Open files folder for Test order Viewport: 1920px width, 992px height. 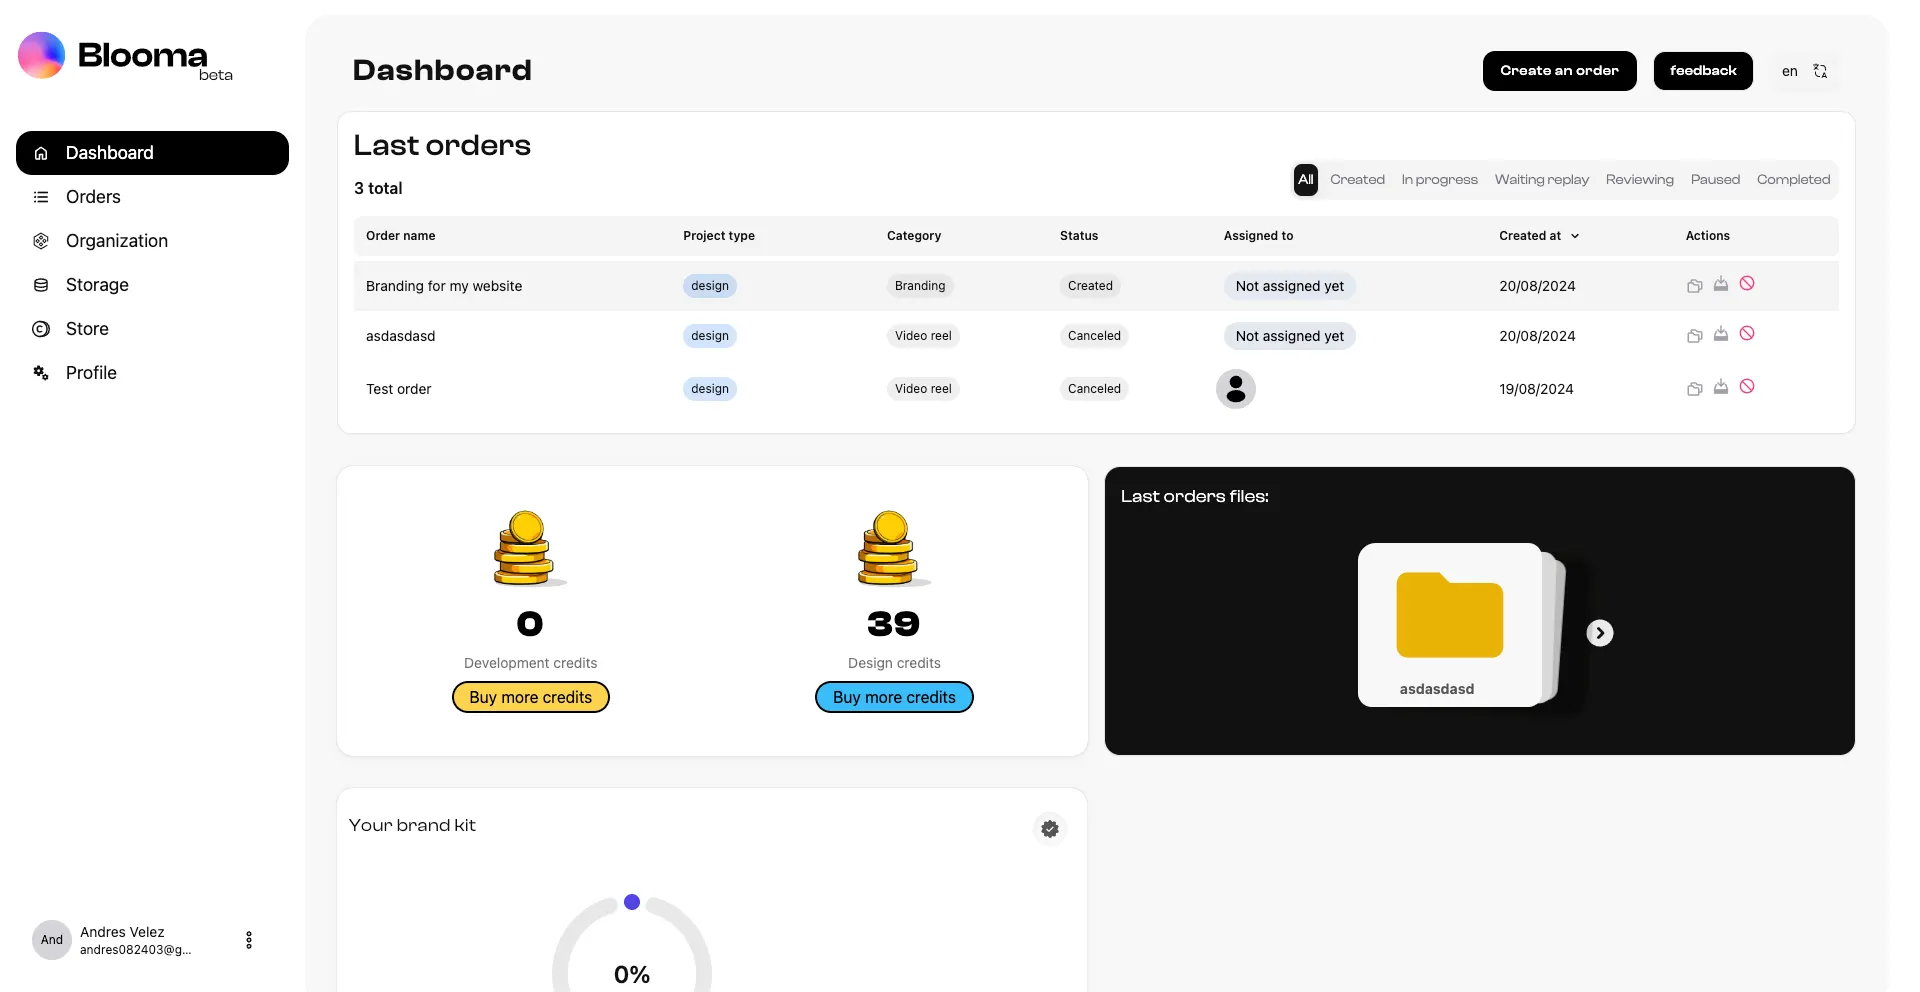click(x=1694, y=389)
